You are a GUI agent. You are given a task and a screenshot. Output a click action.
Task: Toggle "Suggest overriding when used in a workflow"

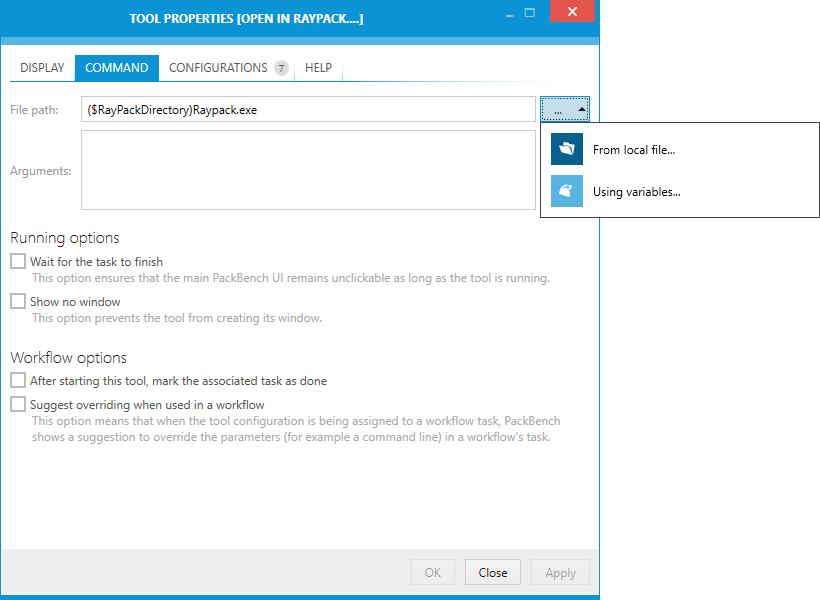click(17, 404)
